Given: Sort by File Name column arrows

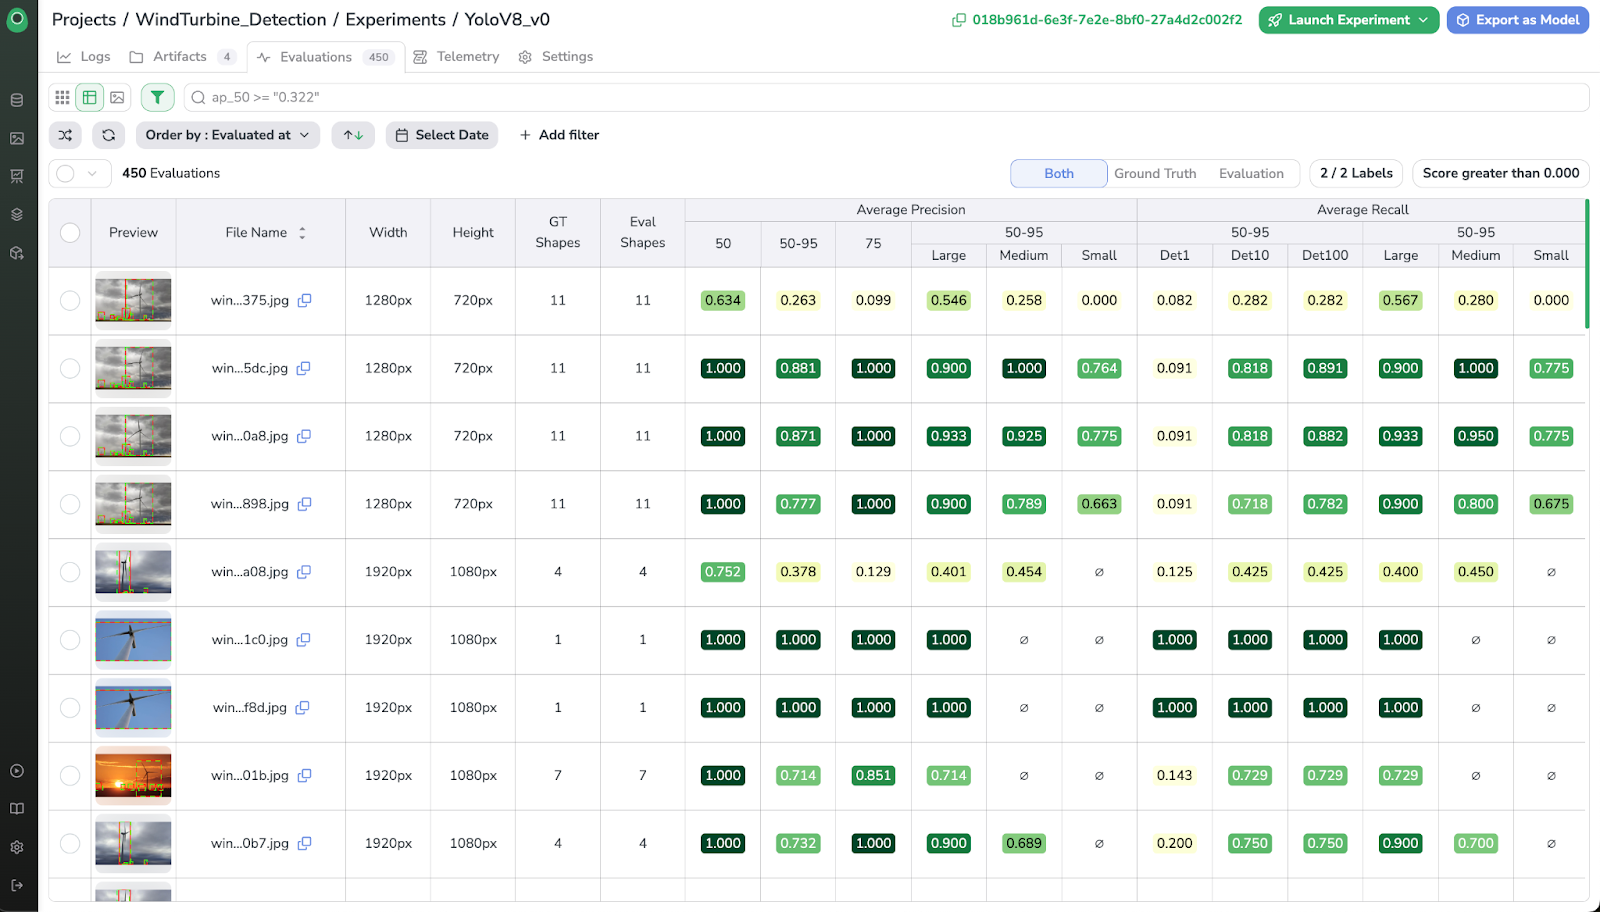Looking at the screenshot, I should pos(302,232).
